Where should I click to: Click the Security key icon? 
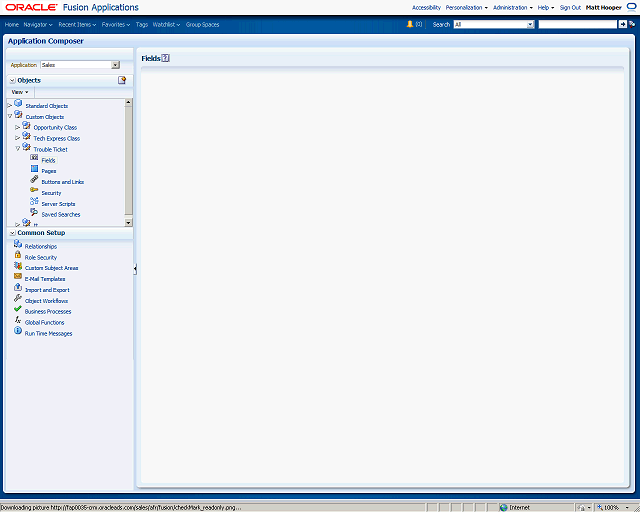point(34,190)
